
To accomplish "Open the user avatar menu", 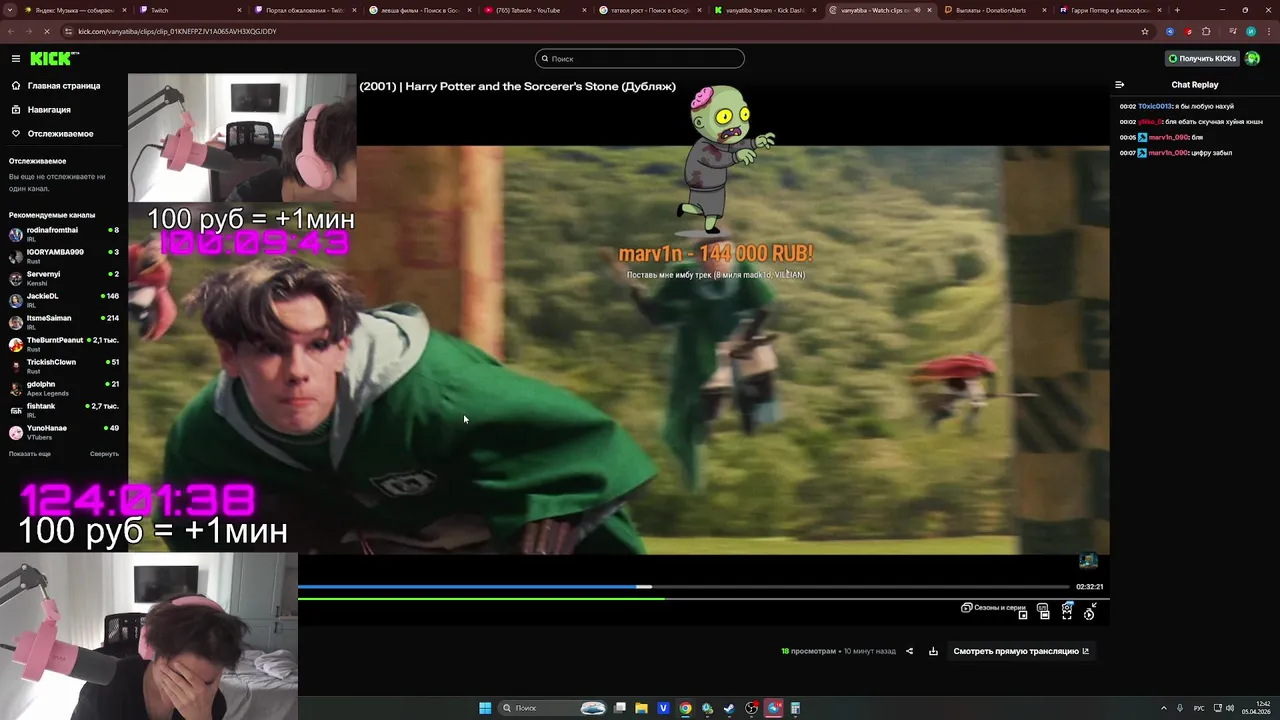I will [x=1253, y=59].
